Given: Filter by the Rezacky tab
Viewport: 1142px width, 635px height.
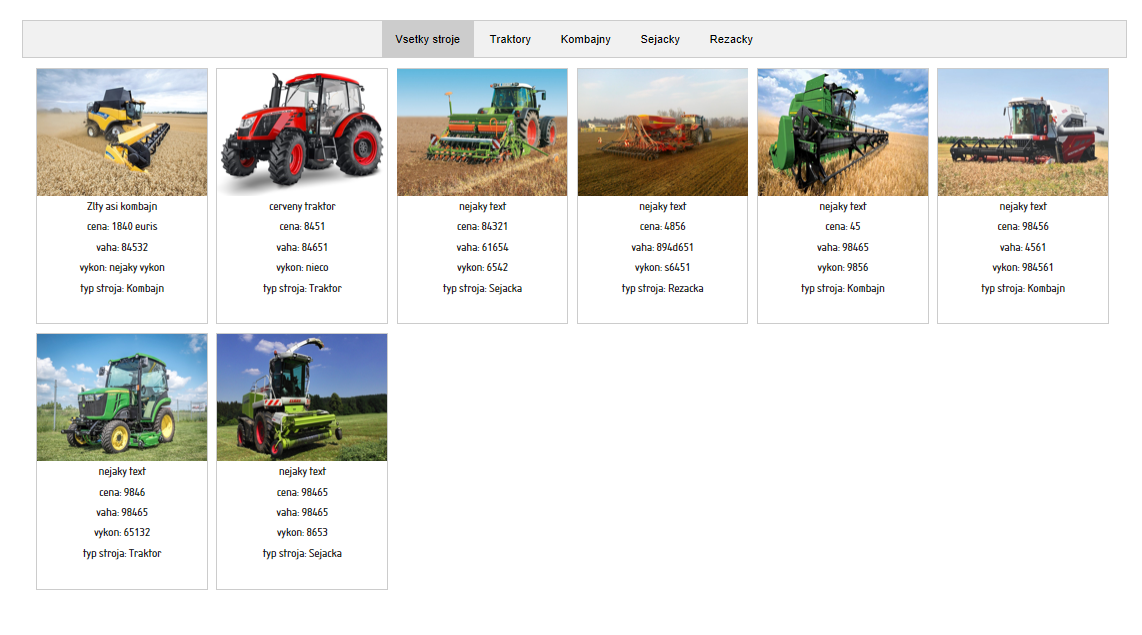Looking at the screenshot, I should pos(731,39).
